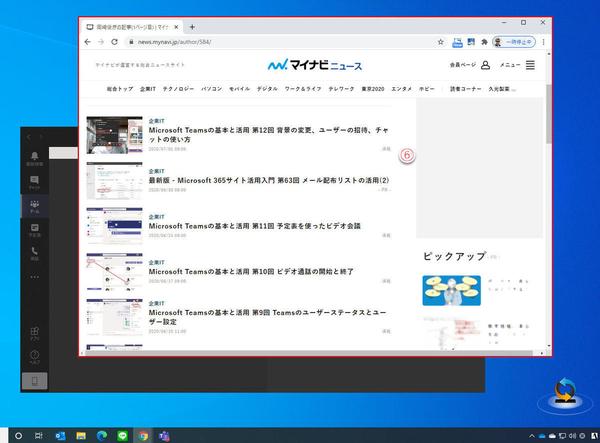This screenshot has height=443, width=600.
Task: Open ワーク&ライフ navigation item
Action: [x=303, y=89]
